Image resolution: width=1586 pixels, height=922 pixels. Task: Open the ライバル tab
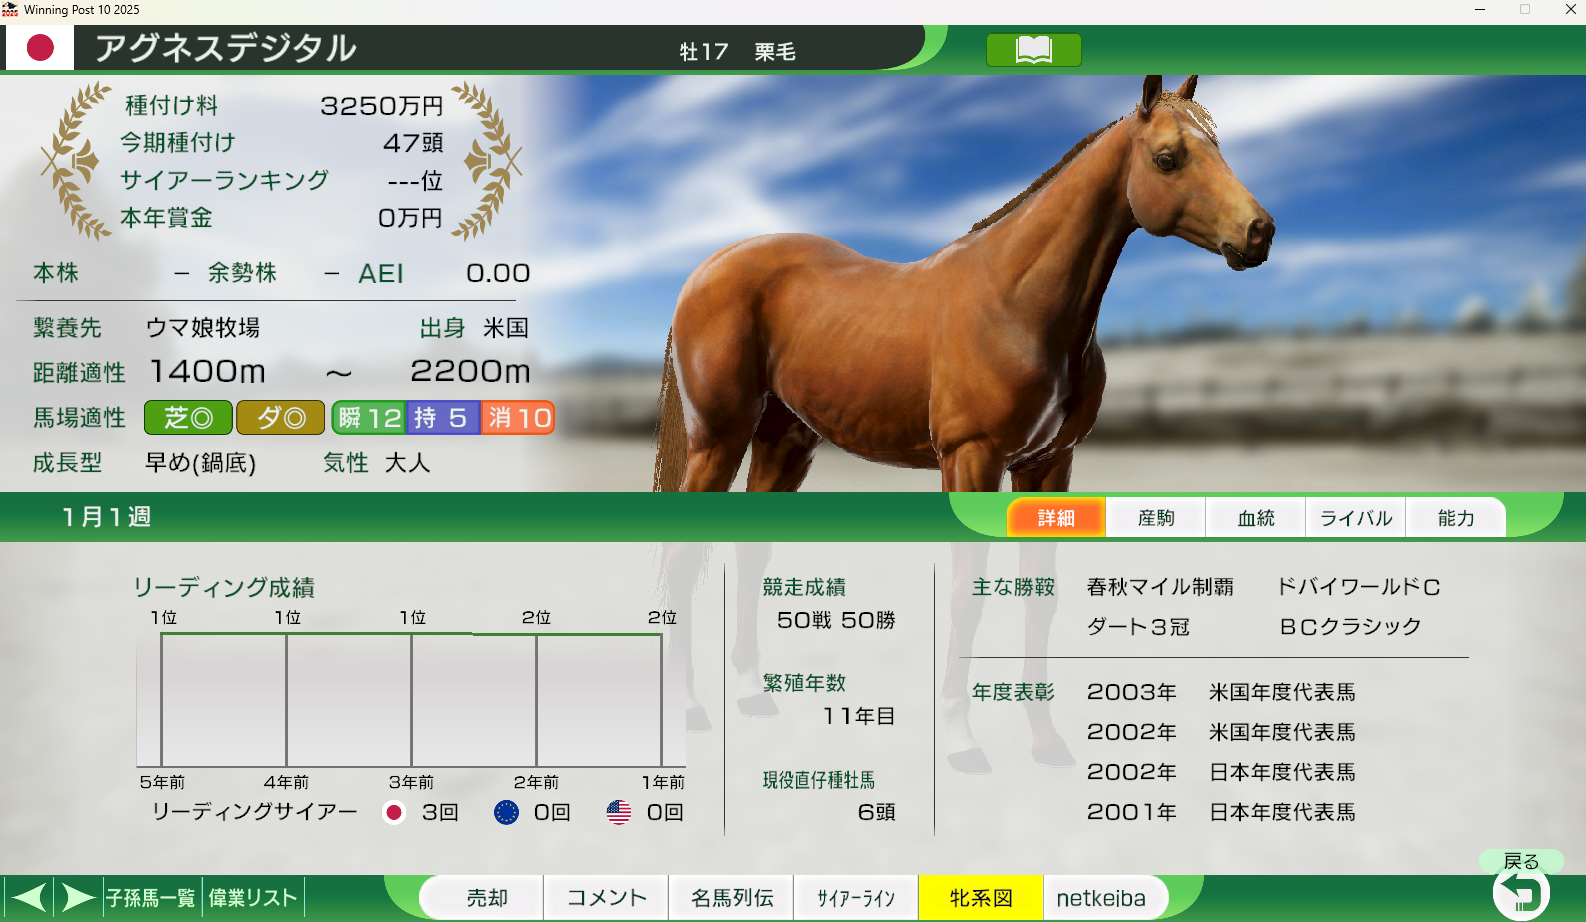[x=1356, y=518]
